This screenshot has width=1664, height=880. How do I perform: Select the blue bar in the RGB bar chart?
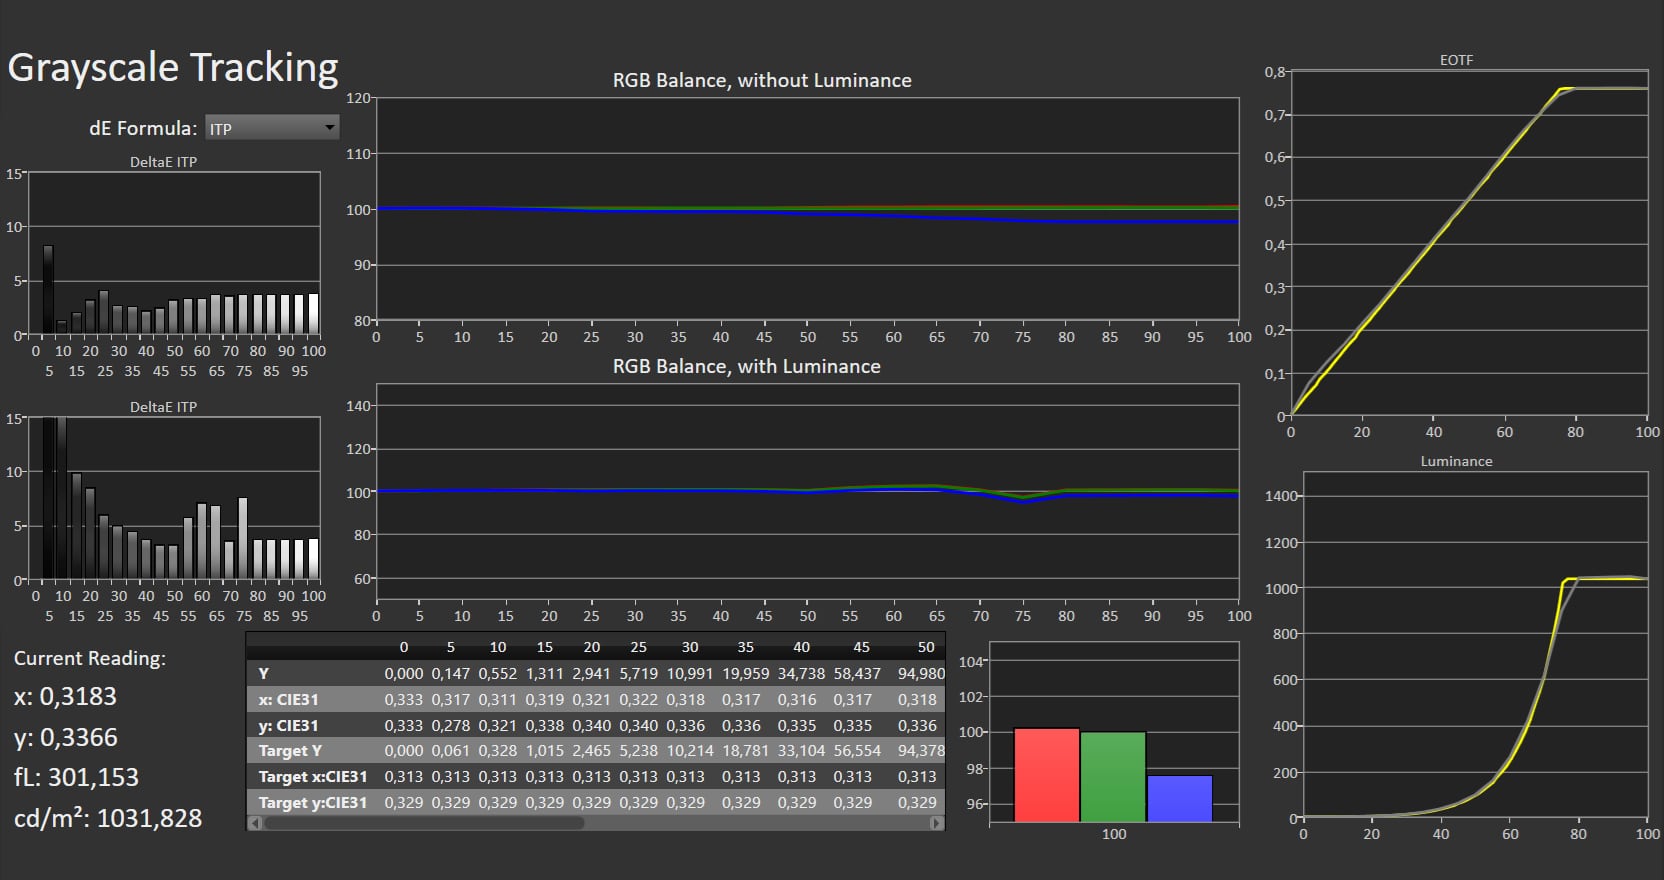[x=1180, y=798]
